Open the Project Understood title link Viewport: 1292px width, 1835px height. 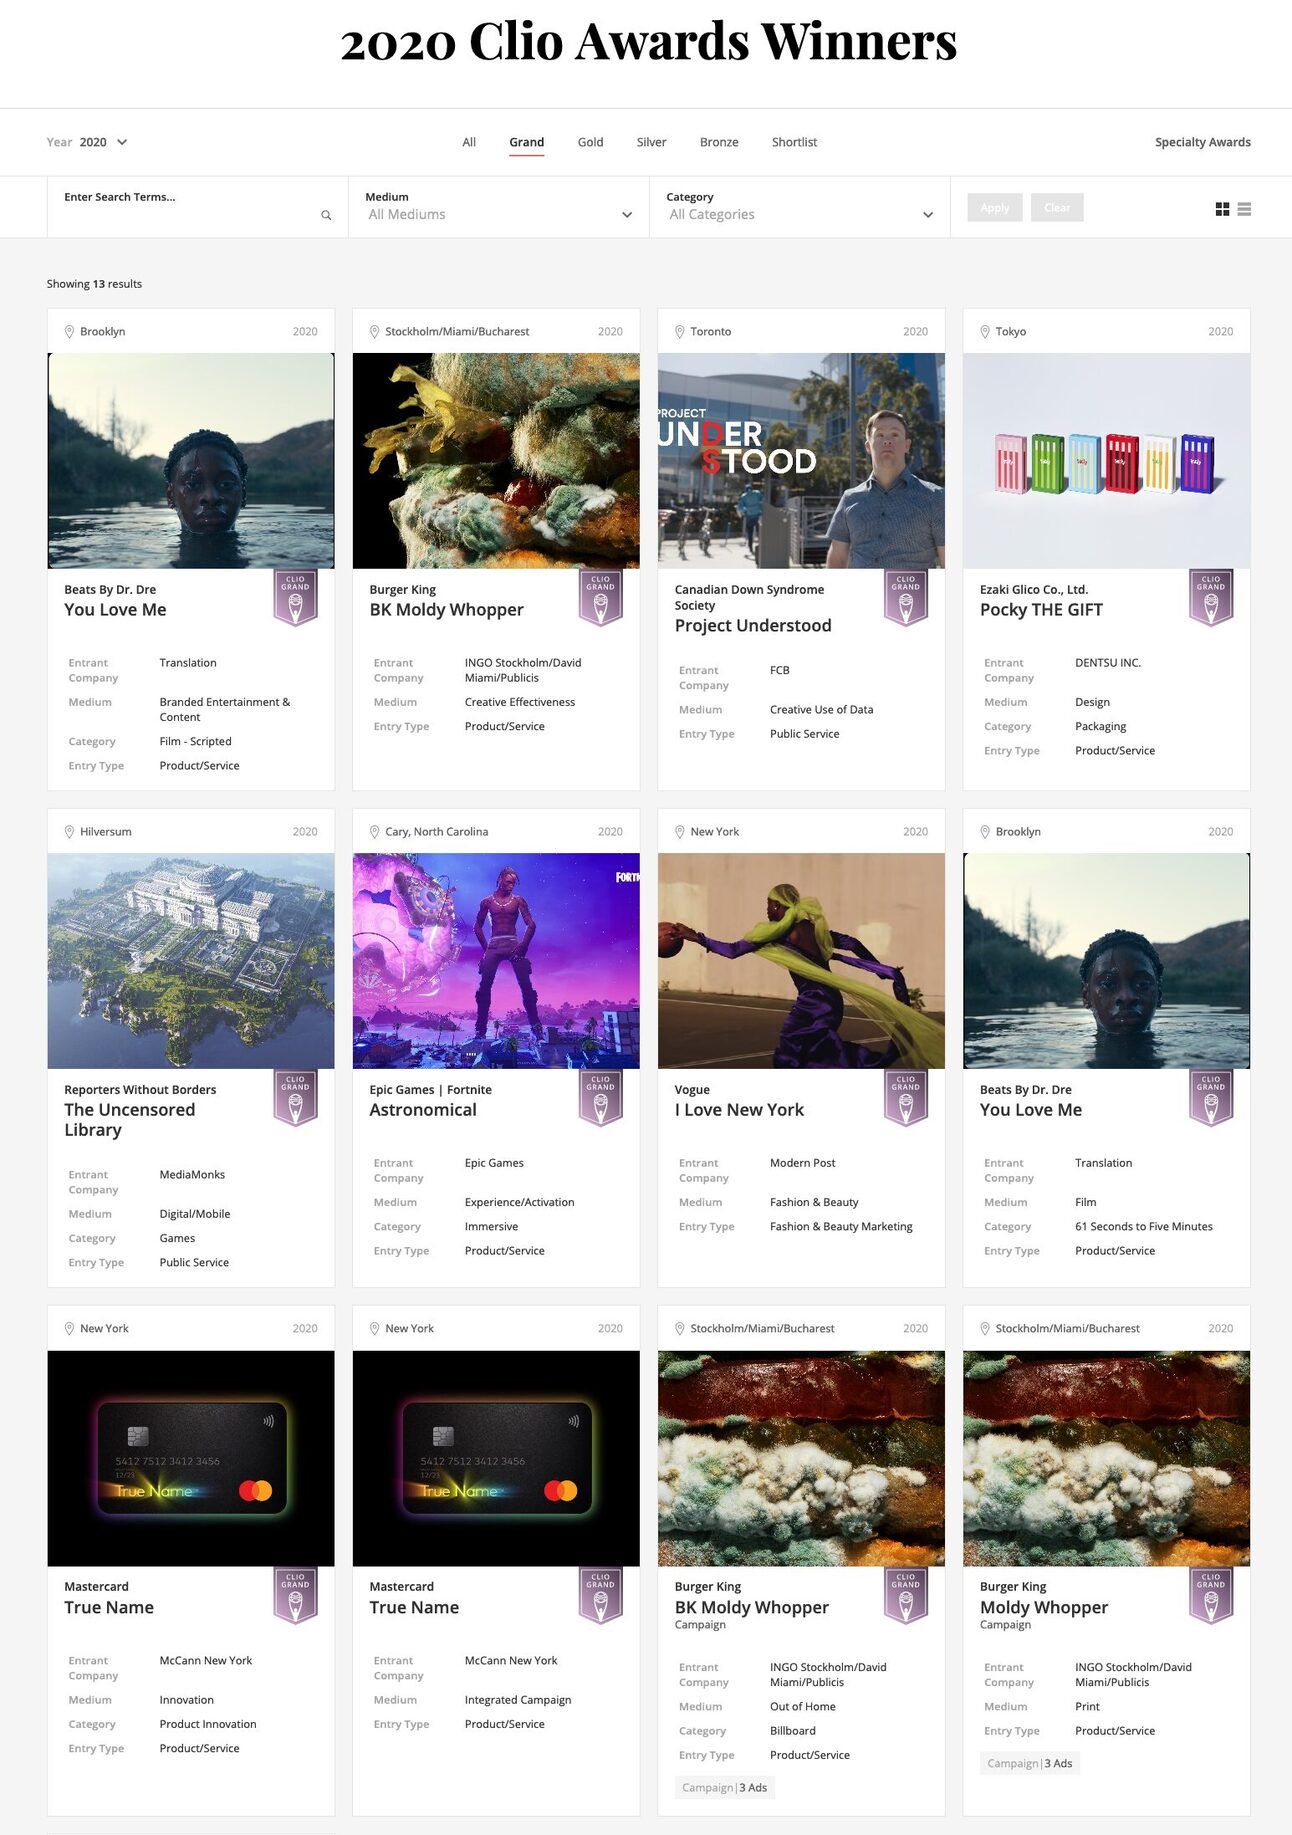[x=753, y=626]
